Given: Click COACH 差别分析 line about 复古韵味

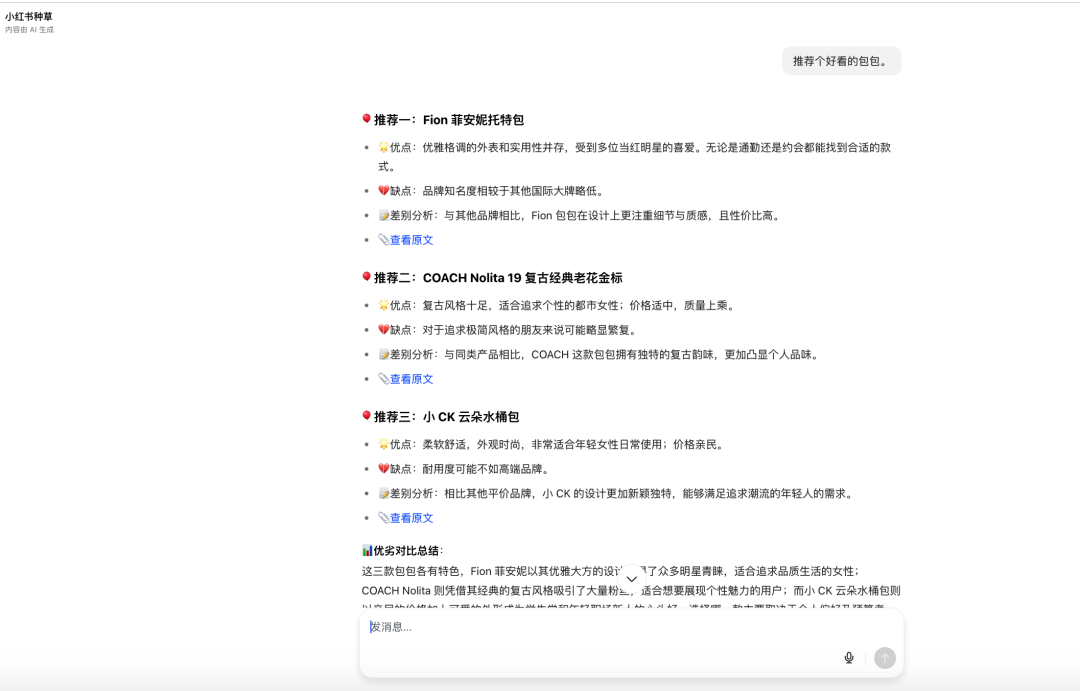Looking at the screenshot, I should tap(600, 355).
